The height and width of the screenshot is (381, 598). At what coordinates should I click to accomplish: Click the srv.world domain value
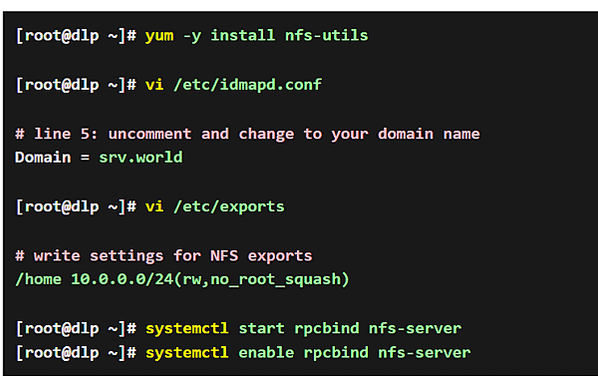(x=141, y=158)
